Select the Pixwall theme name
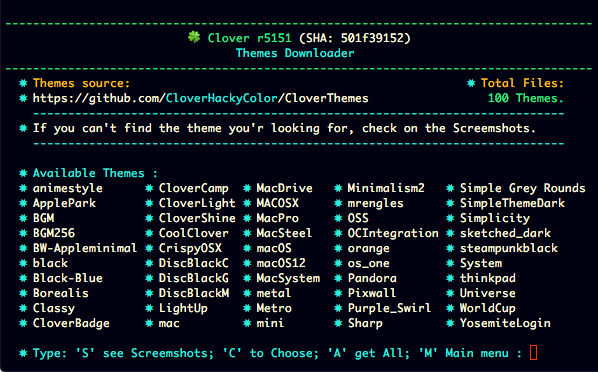This screenshot has width=598, height=372. pyautogui.click(x=372, y=293)
